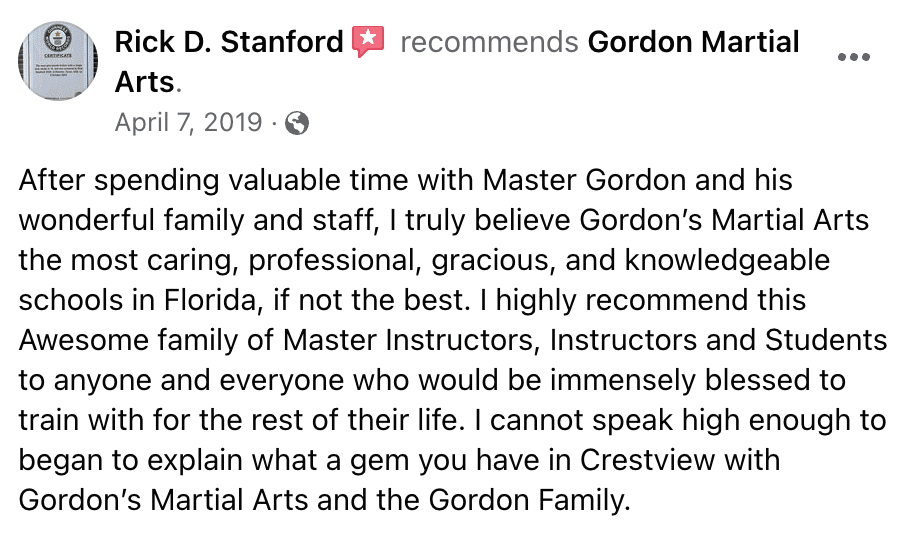Visit the Gordon Martial Arts page link

(x=693, y=43)
